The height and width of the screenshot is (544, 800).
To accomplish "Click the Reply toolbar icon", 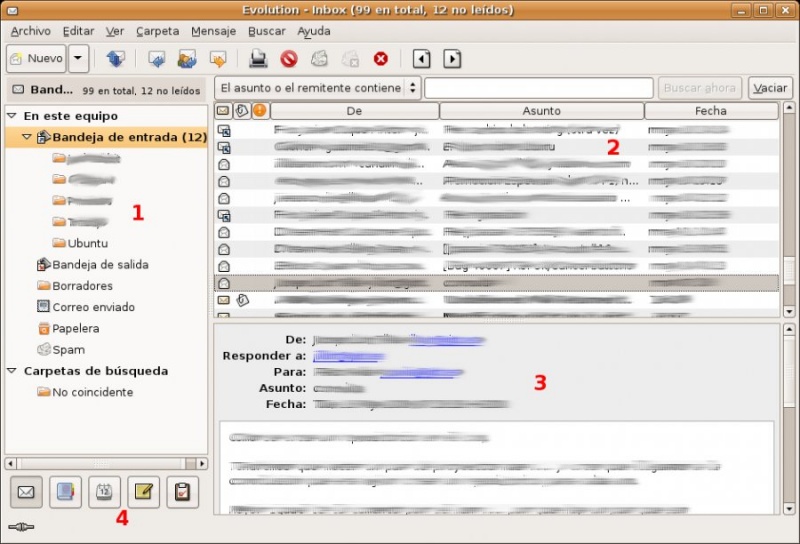I will (x=156, y=59).
